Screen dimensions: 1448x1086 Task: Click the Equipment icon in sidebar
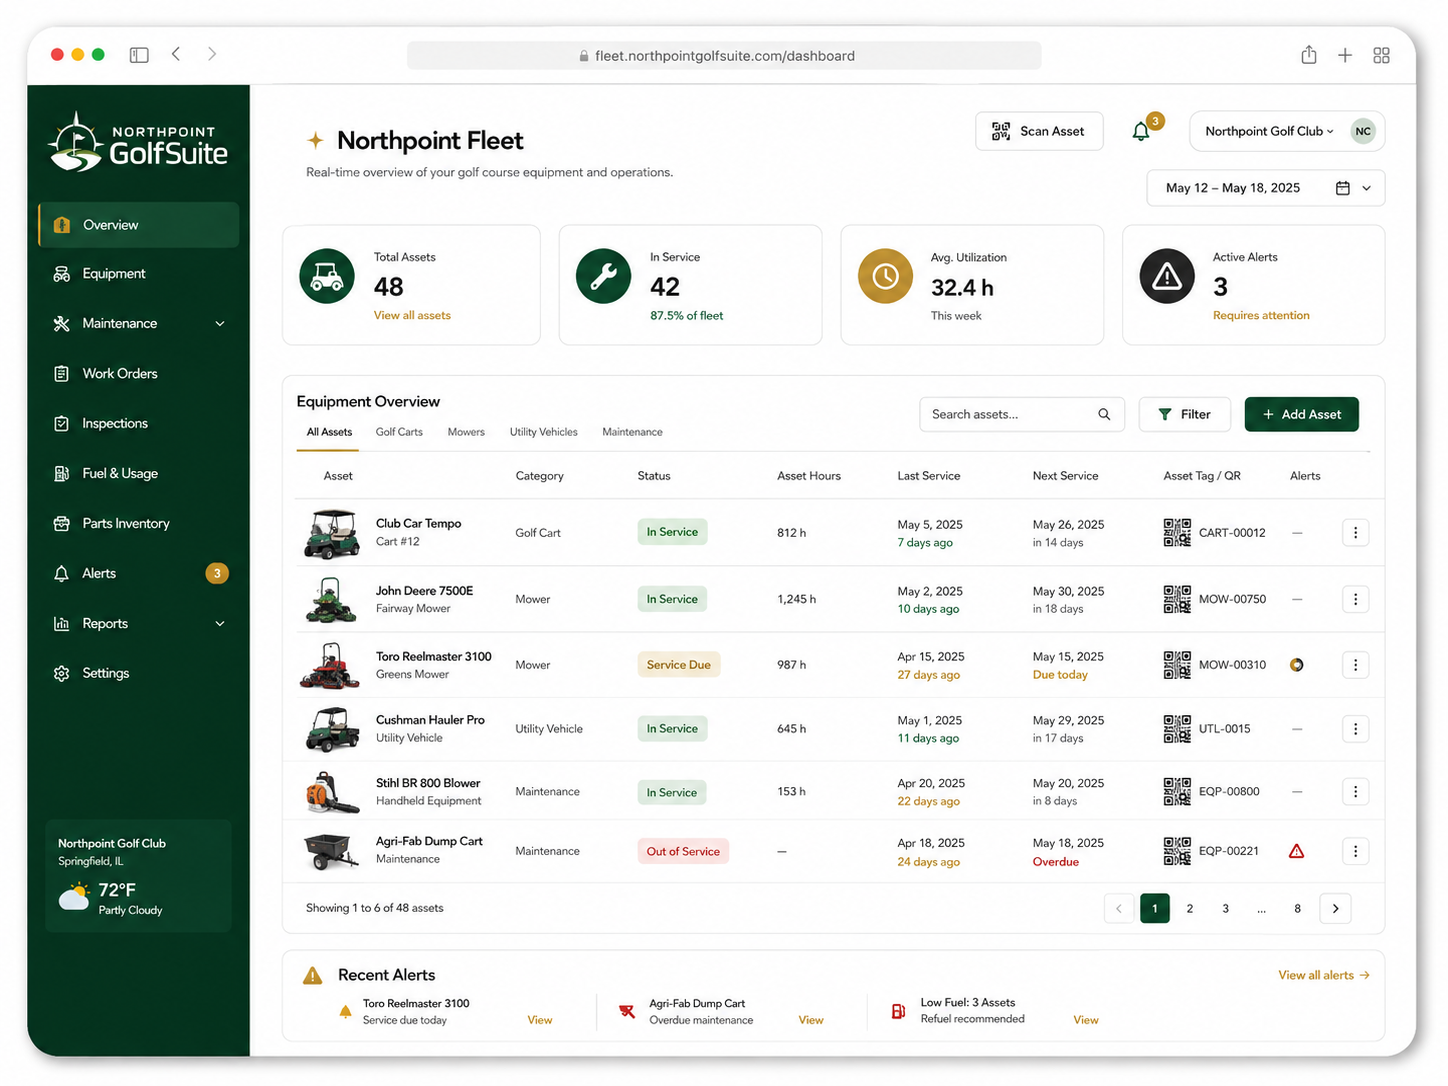click(62, 274)
